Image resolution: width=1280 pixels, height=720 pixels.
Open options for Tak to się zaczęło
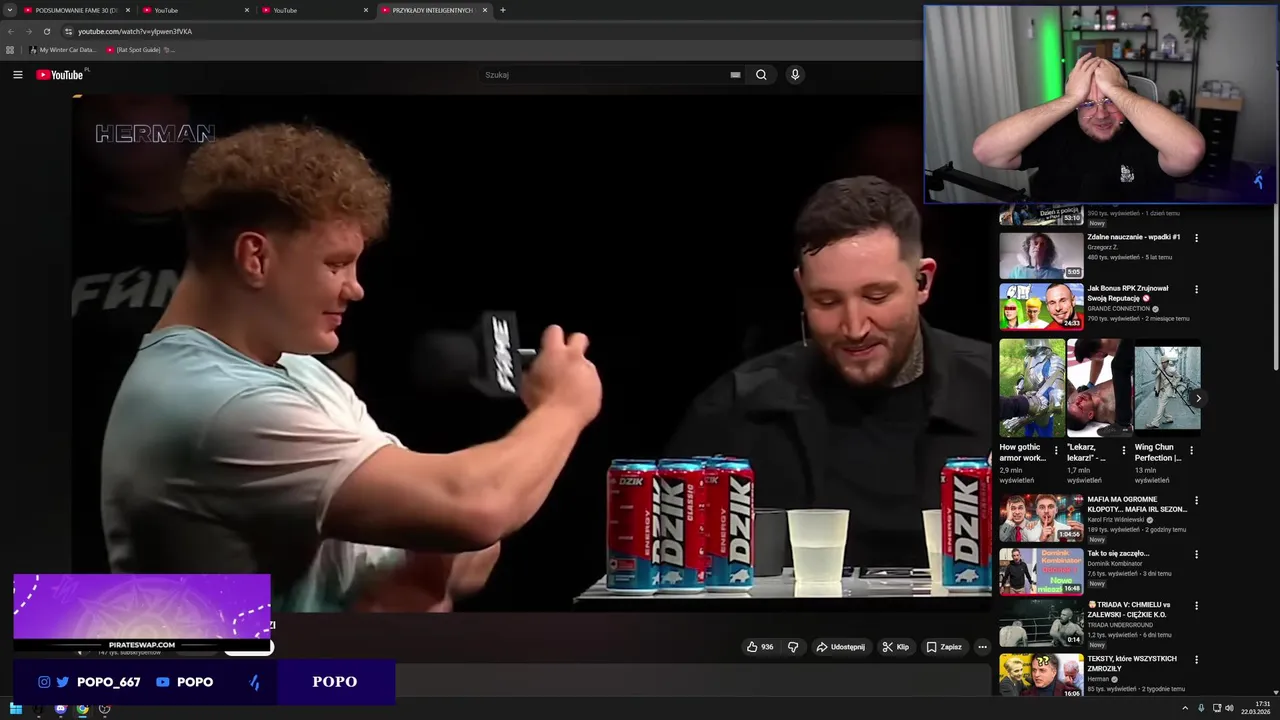click(x=1196, y=555)
